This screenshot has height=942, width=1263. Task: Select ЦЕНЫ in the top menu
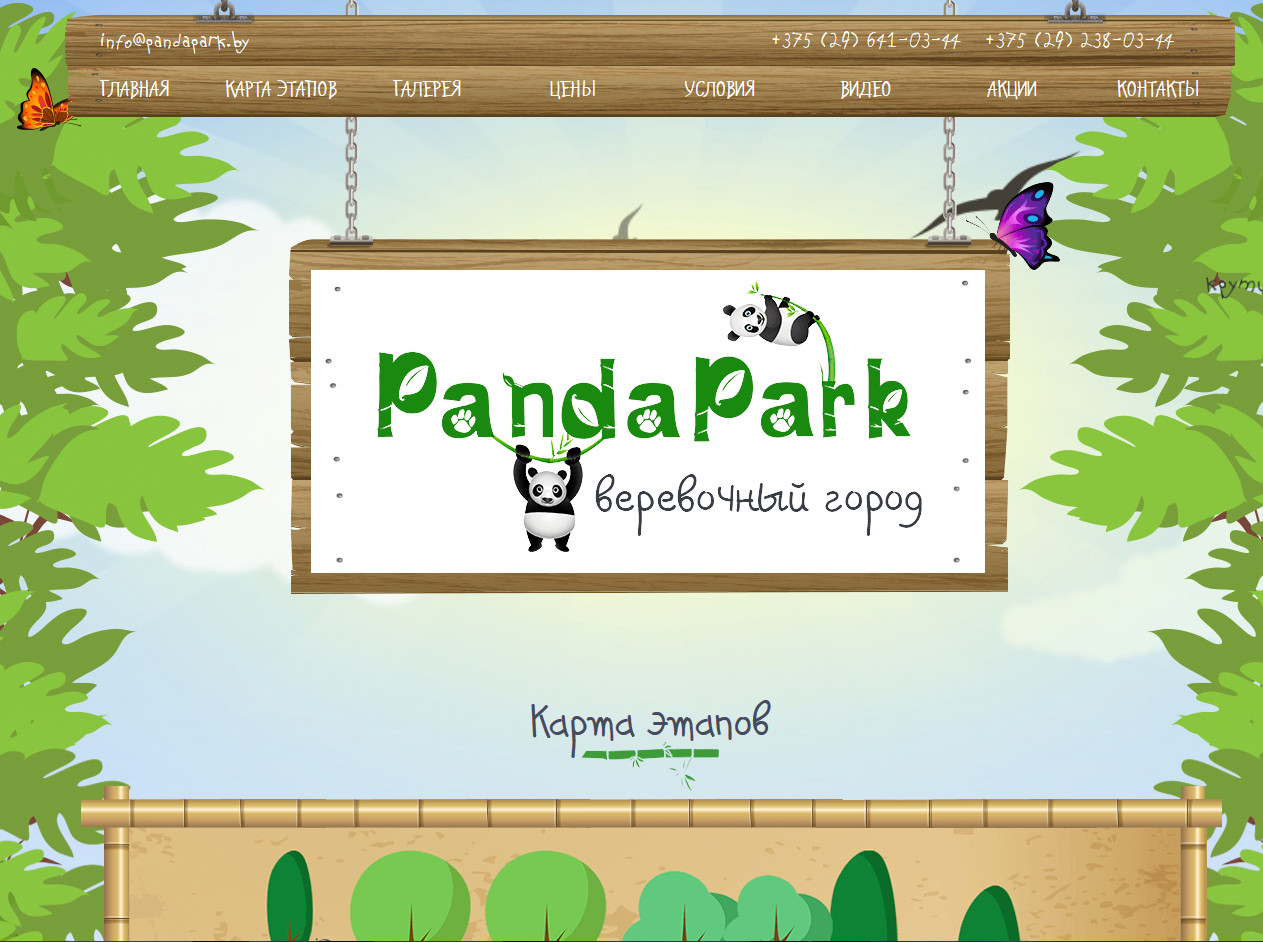[x=573, y=89]
